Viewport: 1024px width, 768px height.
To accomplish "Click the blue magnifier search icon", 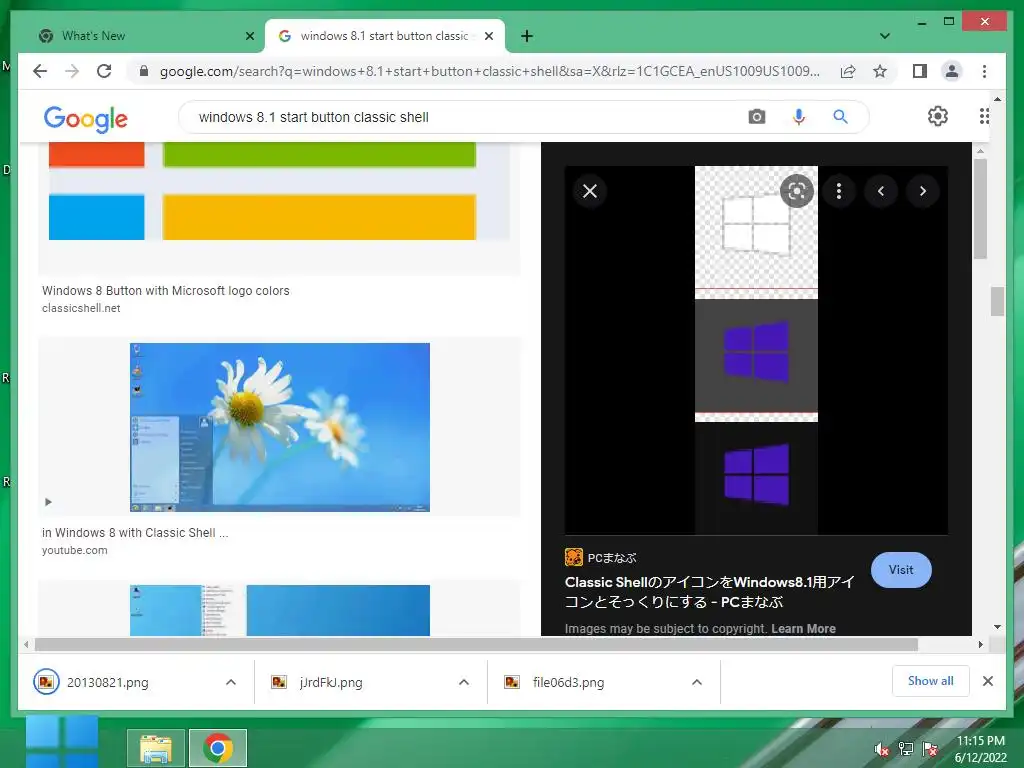I will pyautogui.click(x=840, y=117).
